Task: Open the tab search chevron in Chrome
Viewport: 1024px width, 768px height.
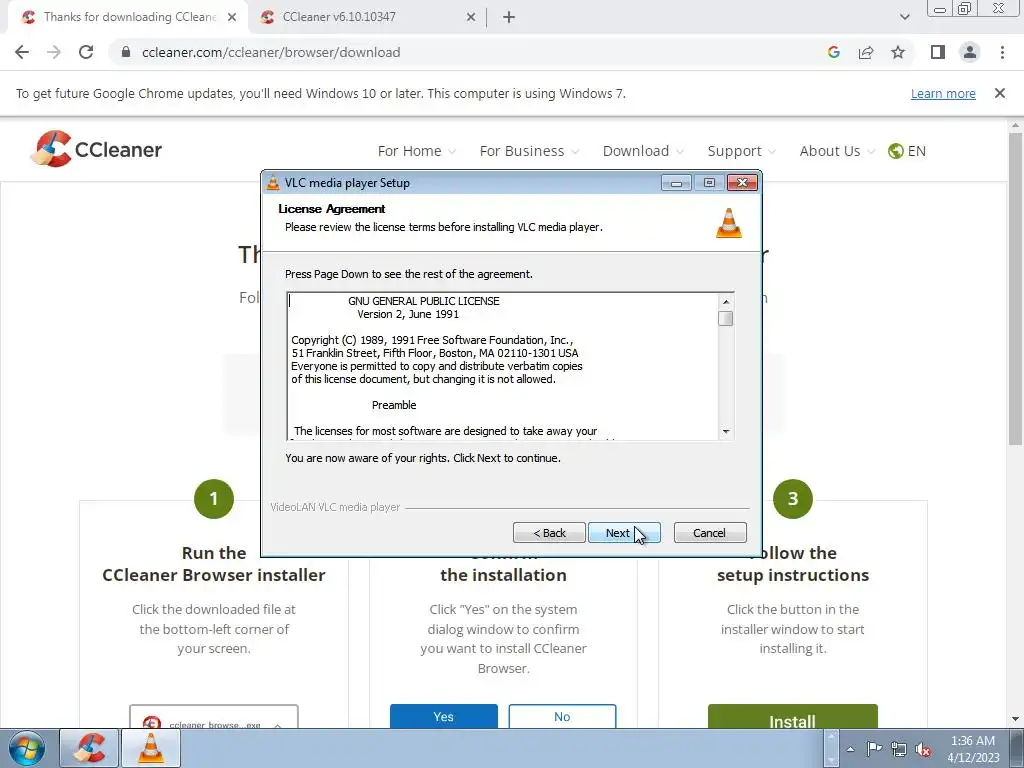Action: point(904,18)
